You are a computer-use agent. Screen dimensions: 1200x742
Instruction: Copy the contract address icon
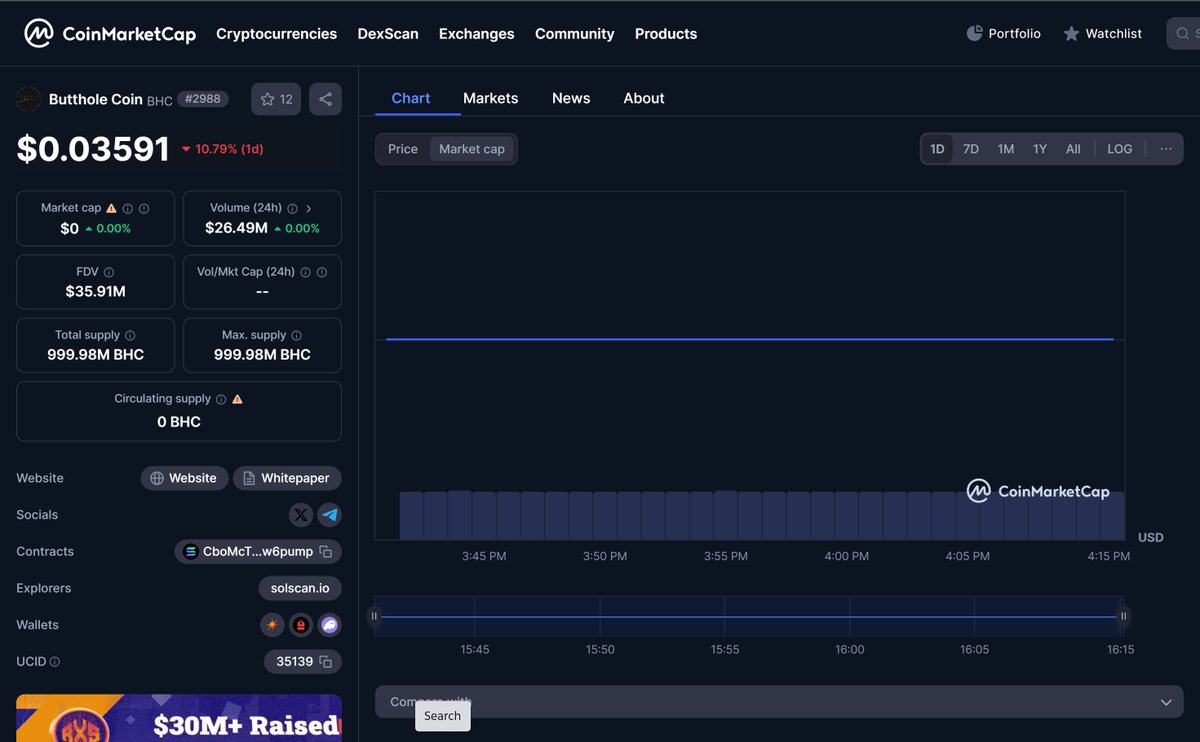point(326,552)
